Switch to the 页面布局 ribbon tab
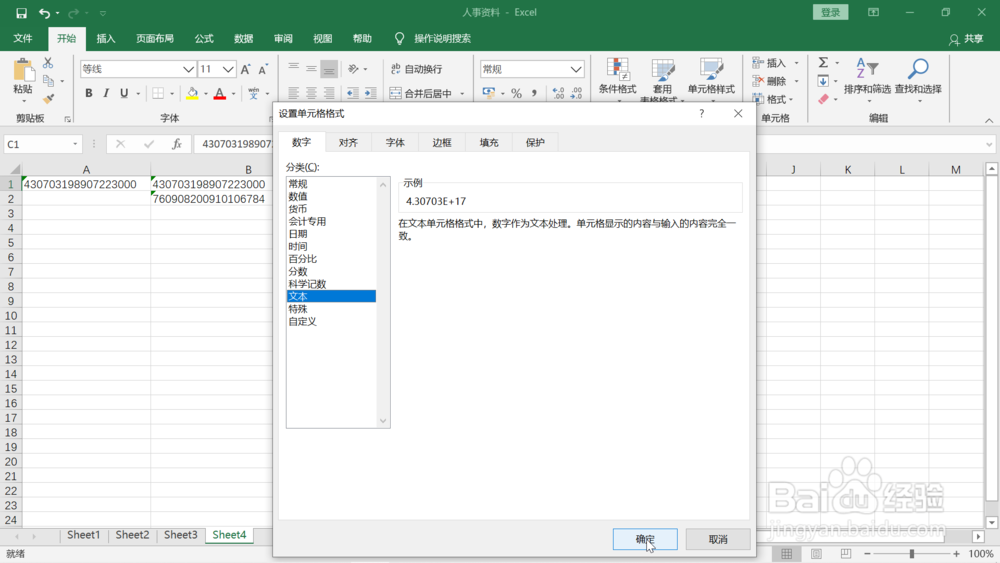Image resolution: width=1000 pixels, height=563 pixels. click(155, 38)
